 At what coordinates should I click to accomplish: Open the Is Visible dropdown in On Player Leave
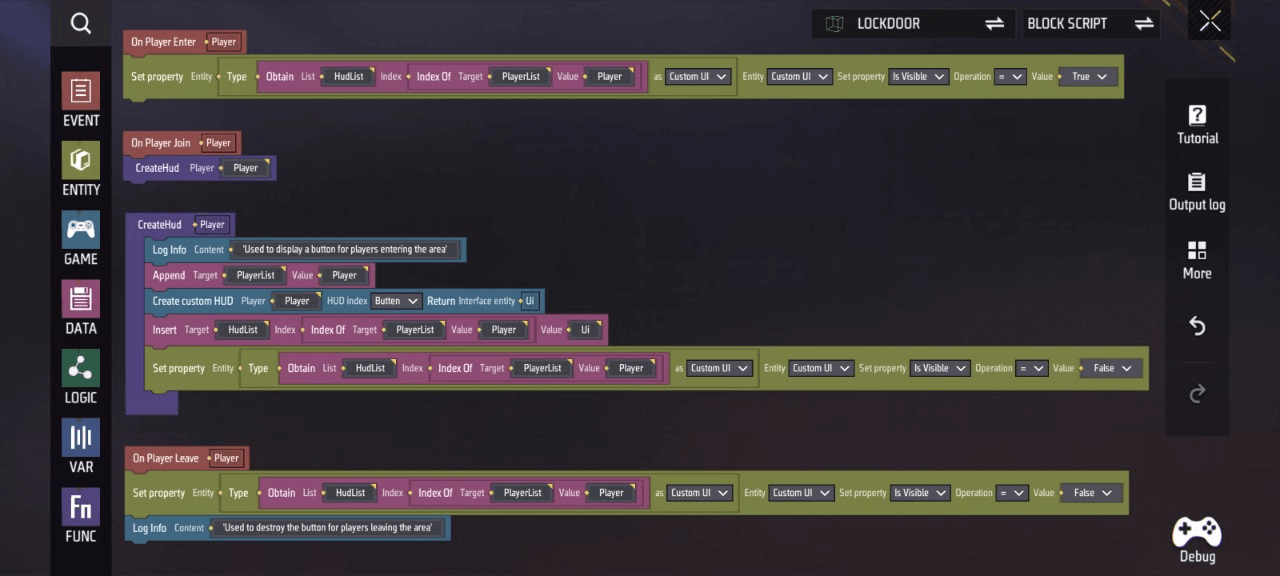click(x=919, y=493)
